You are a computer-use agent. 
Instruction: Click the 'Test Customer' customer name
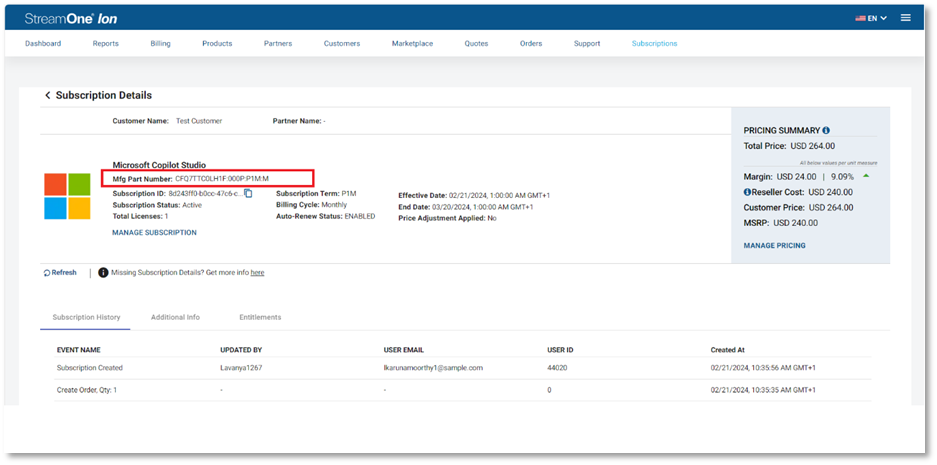click(x=199, y=121)
